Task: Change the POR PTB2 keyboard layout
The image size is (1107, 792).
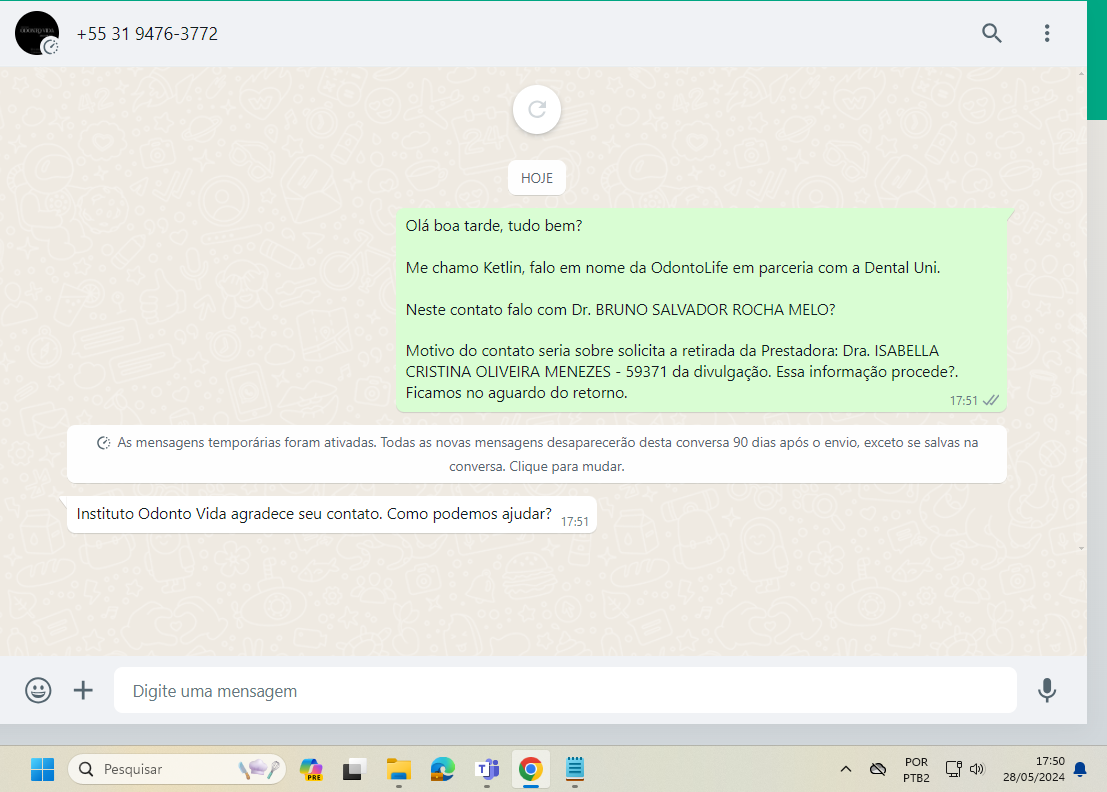Action: point(916,769)
